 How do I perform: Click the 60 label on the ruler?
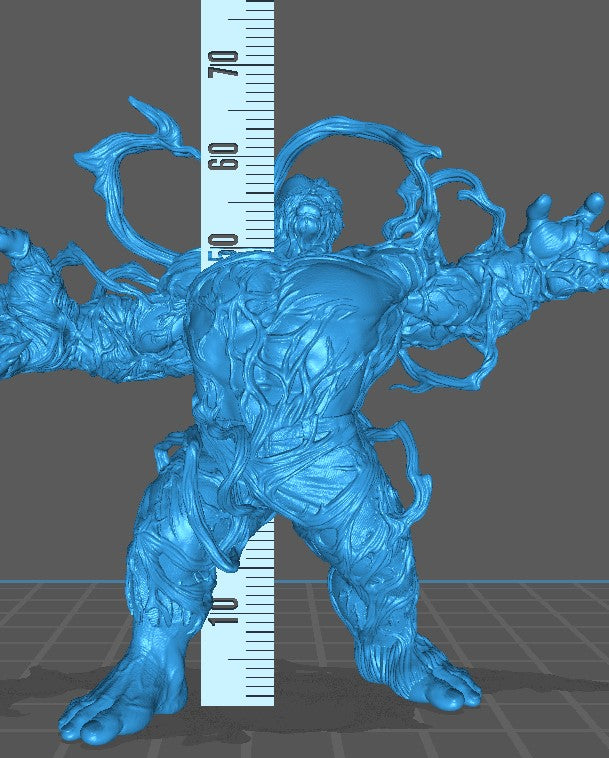point(230,155)
